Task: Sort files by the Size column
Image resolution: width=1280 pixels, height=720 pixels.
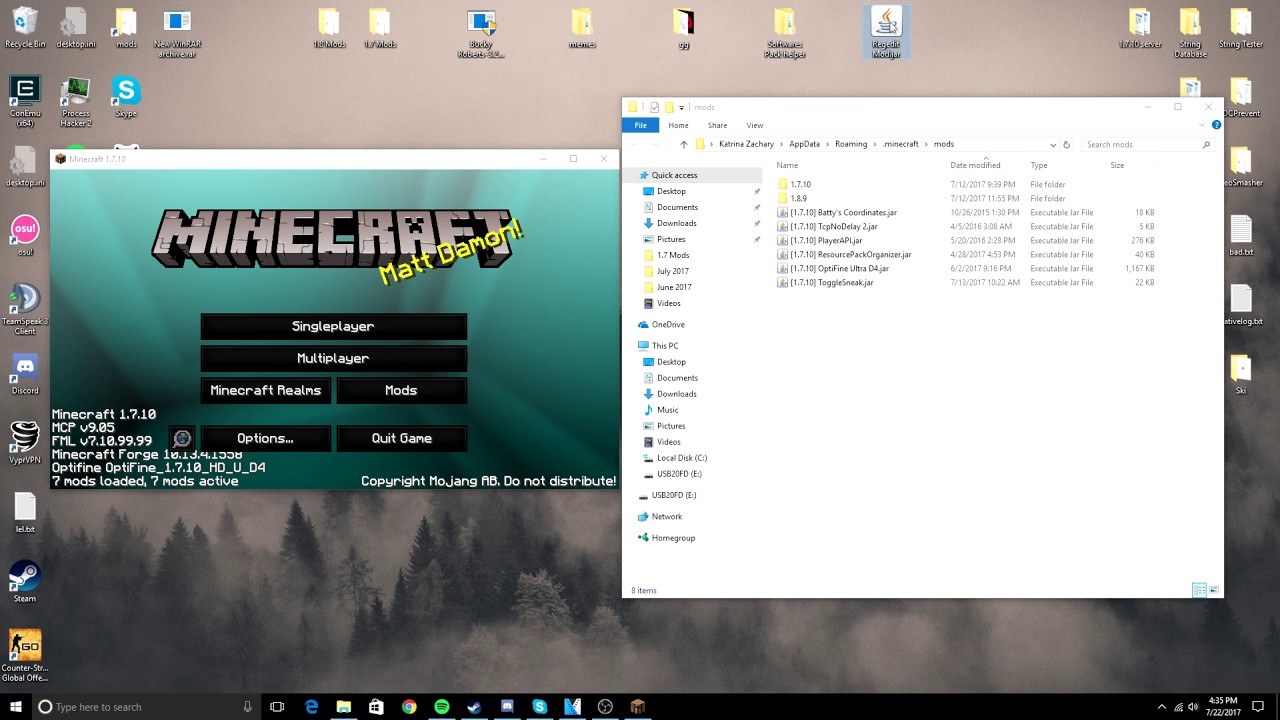Action: tap(1117, 165)
